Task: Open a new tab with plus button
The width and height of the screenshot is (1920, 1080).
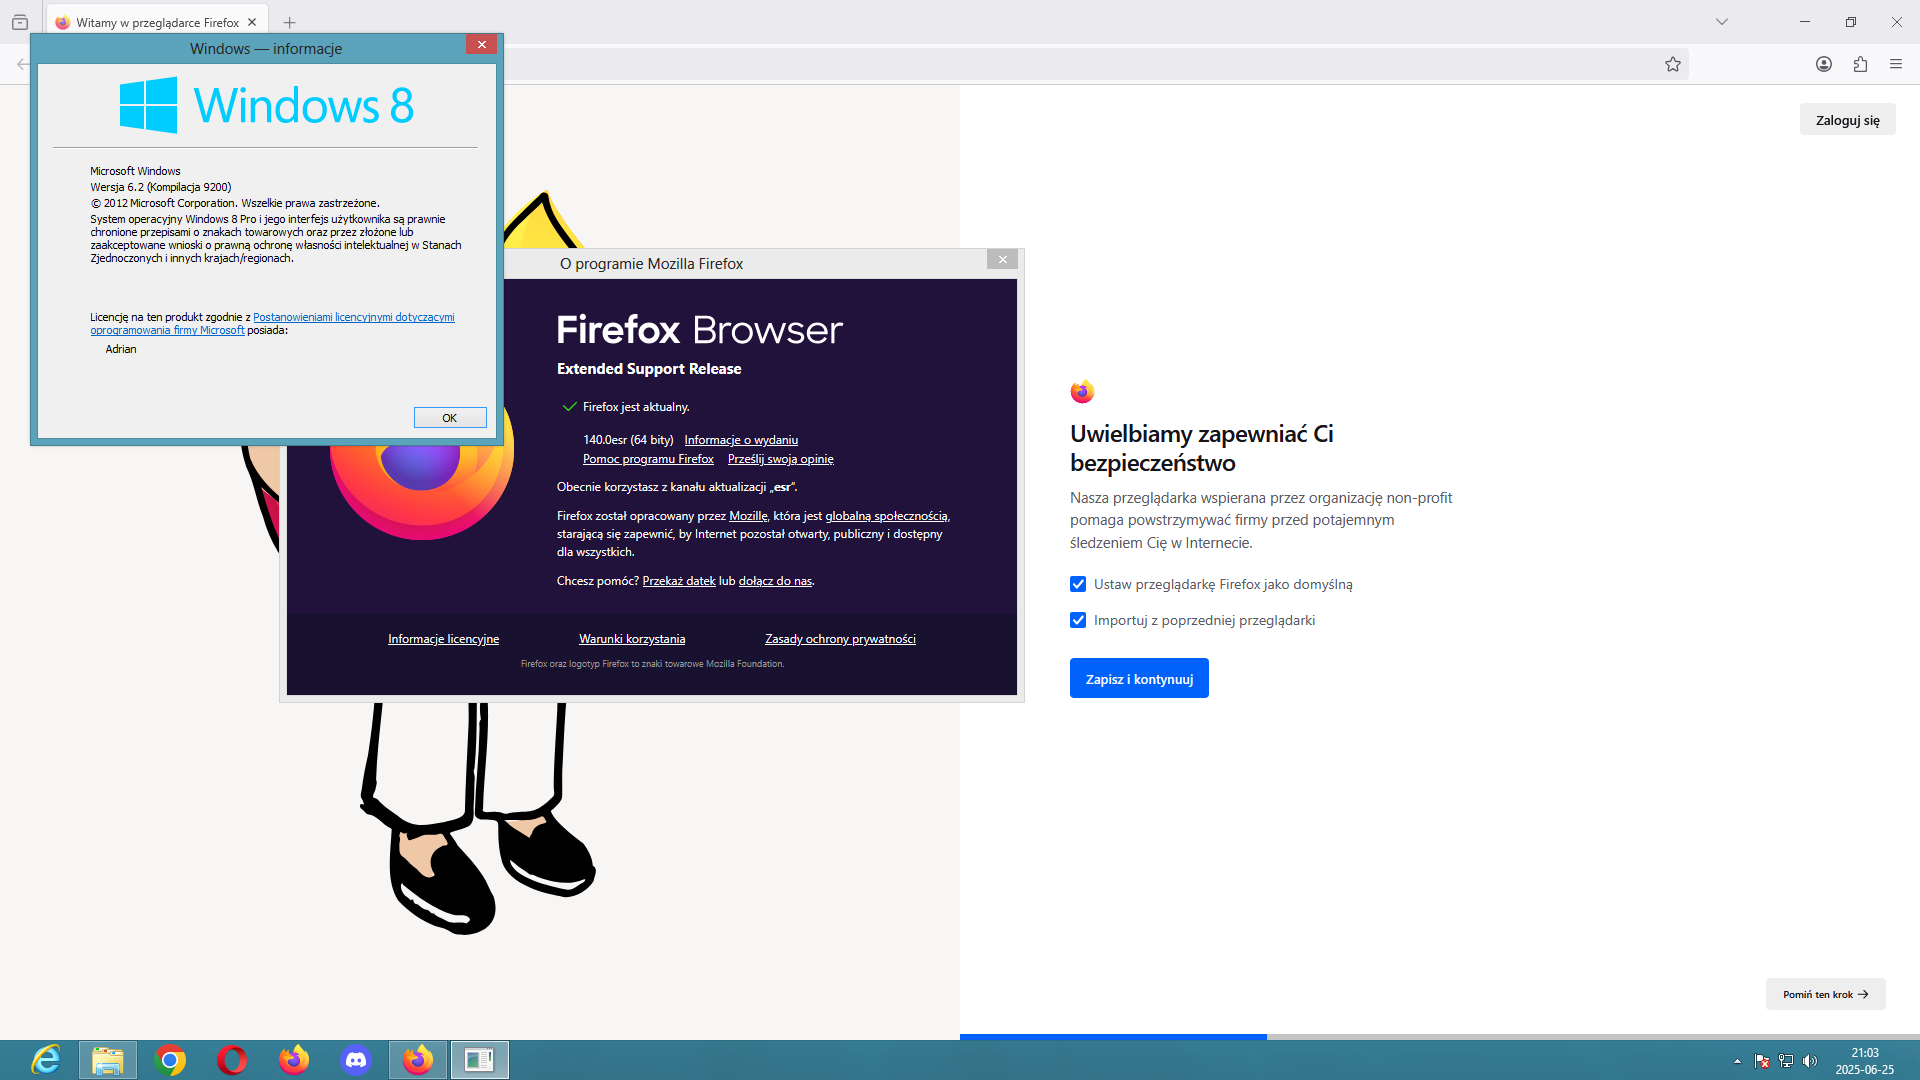Action: click(x=289, y=22)
